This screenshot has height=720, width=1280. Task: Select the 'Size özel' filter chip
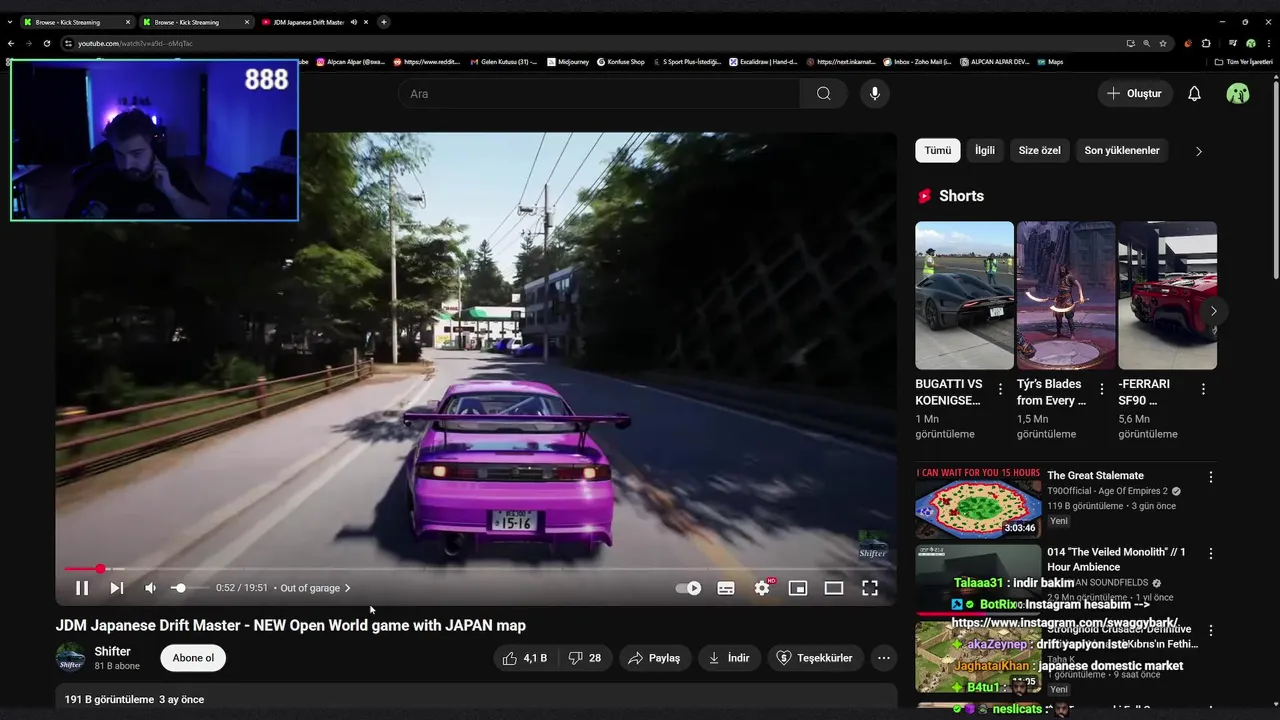(x=1040, y=150)
